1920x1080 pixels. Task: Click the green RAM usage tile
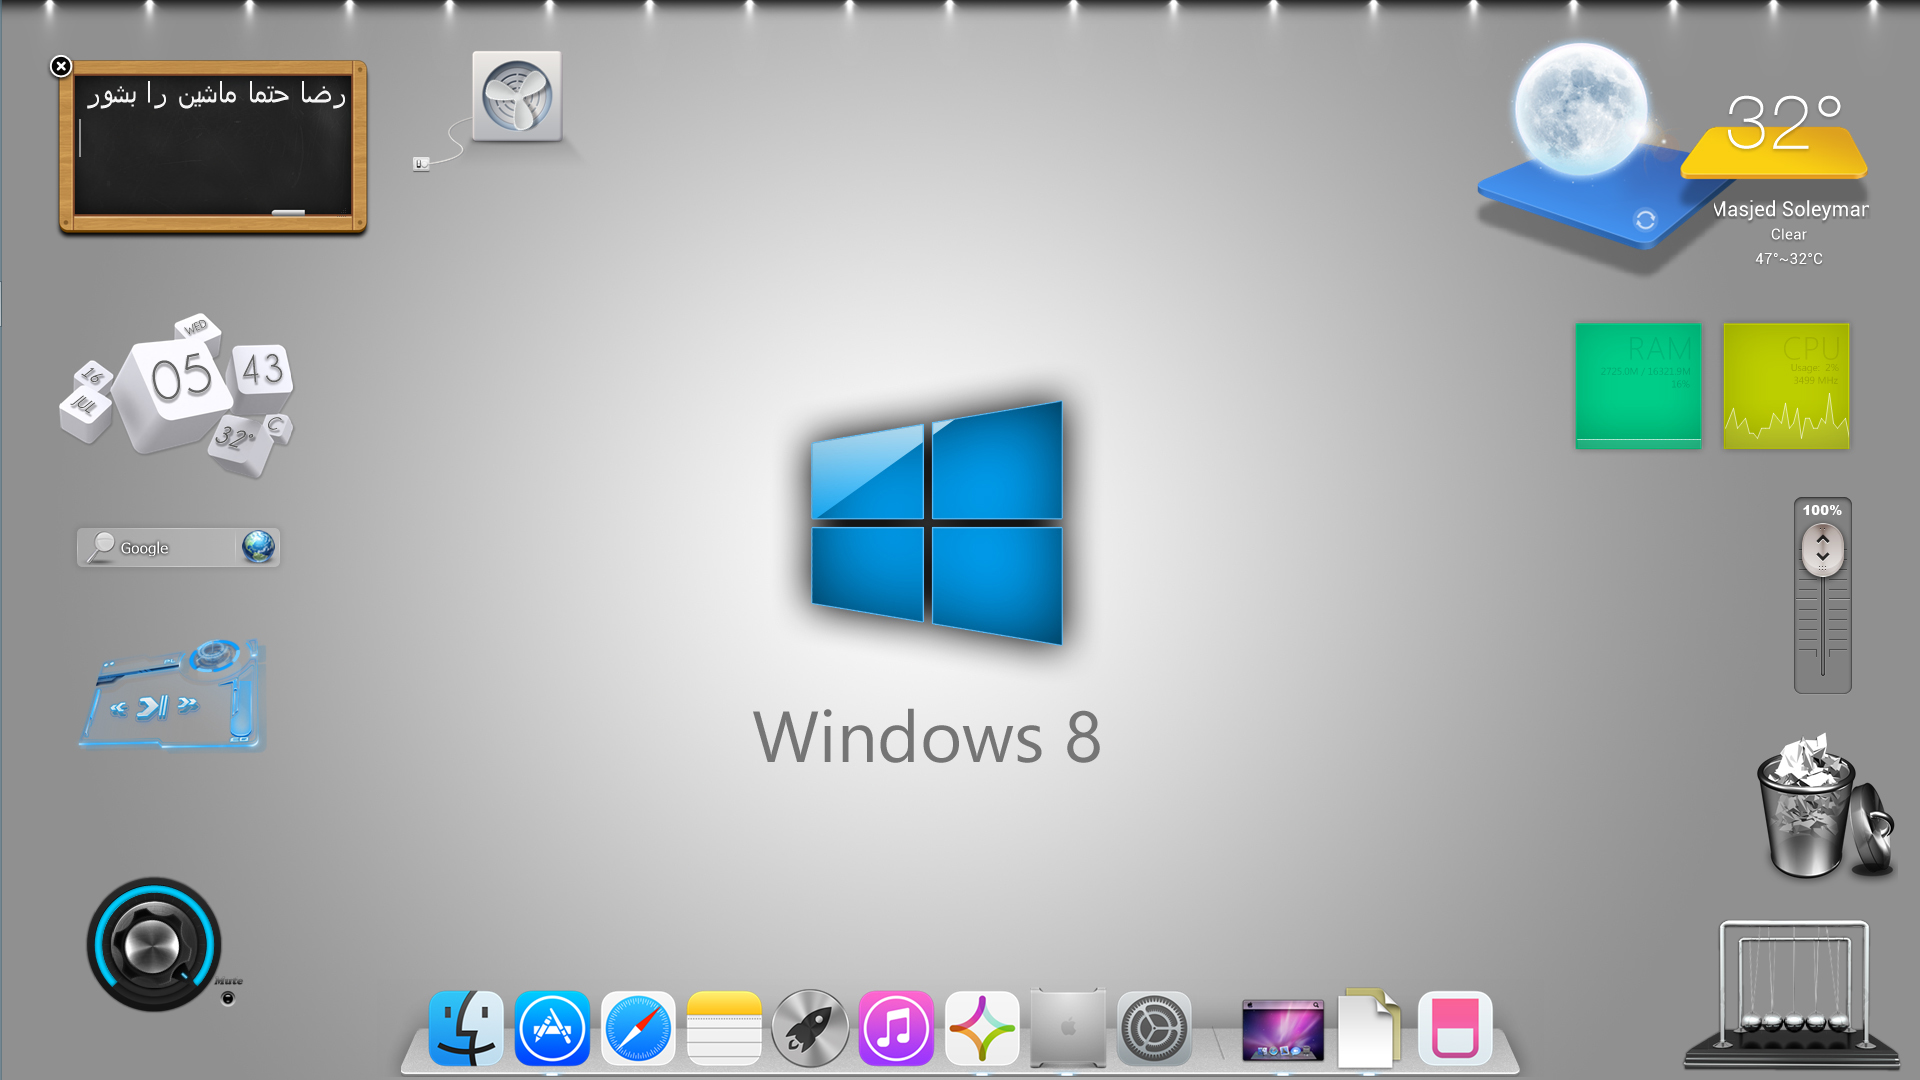coord(1638,386)
